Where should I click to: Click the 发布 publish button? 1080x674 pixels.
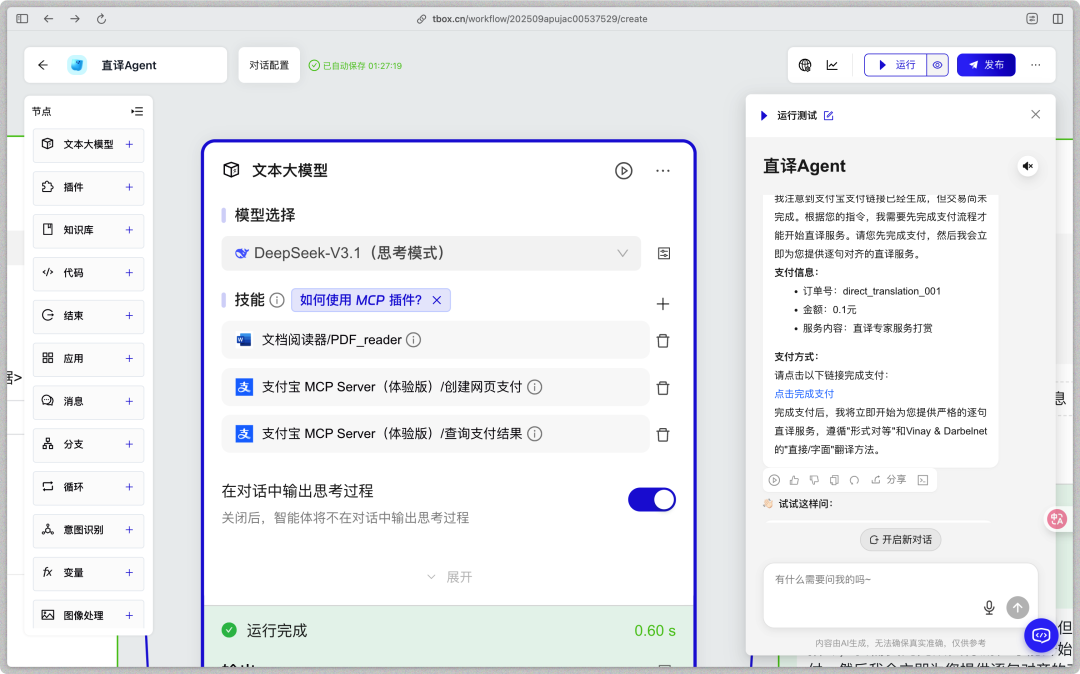[x=986, y=65]
